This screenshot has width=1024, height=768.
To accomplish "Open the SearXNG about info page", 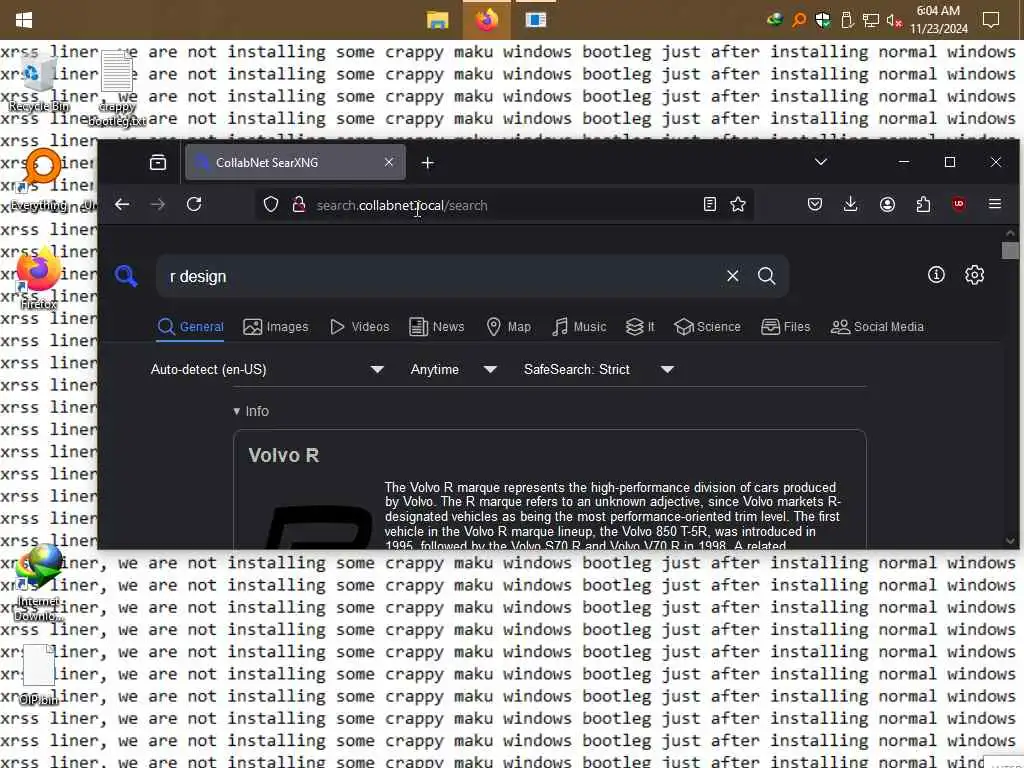I will click(x=936, y=275).
